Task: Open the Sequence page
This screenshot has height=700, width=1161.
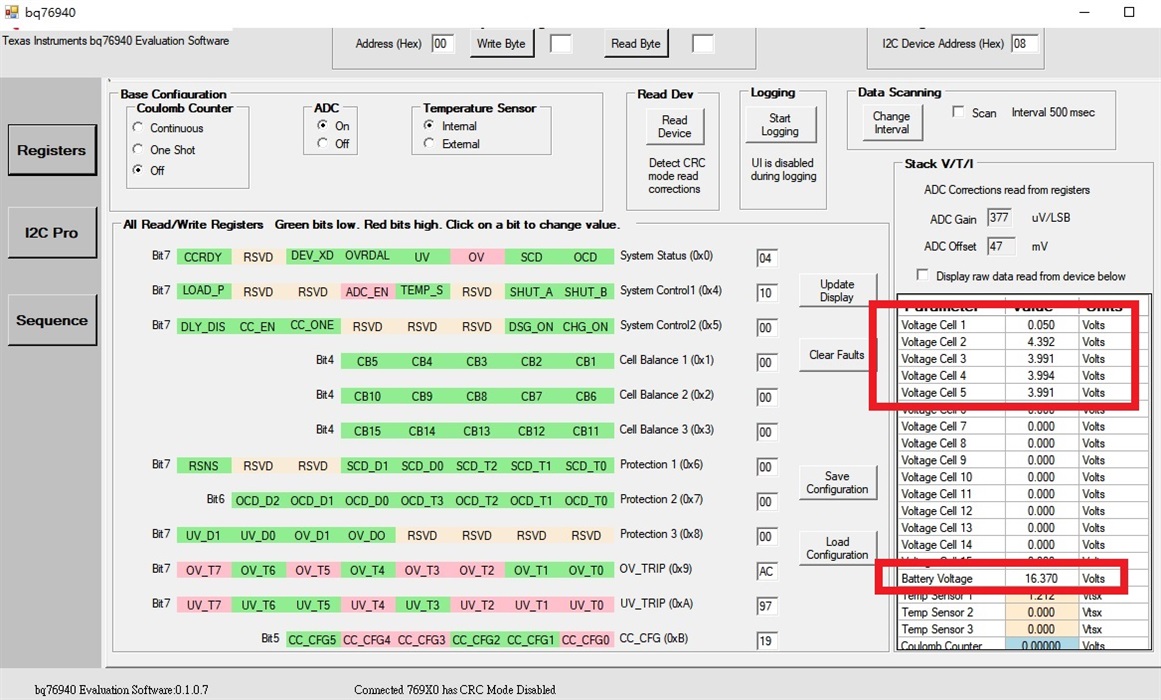Action: [52, 320]
